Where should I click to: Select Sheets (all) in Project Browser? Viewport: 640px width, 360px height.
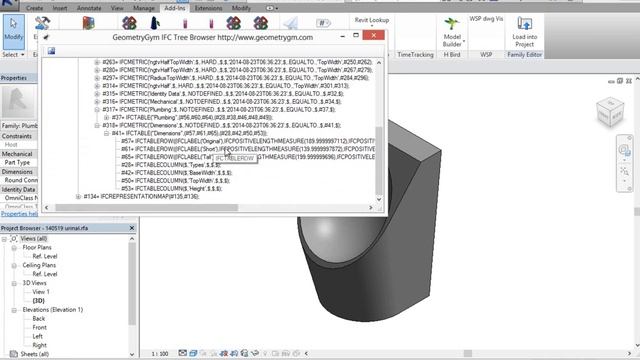click(x=35, y=354)
